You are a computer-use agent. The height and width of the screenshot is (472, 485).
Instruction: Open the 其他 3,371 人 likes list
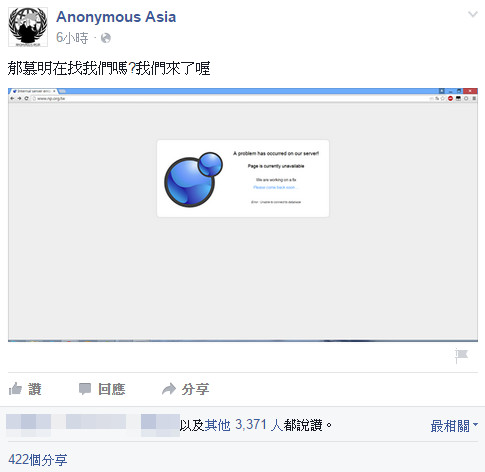244,425
